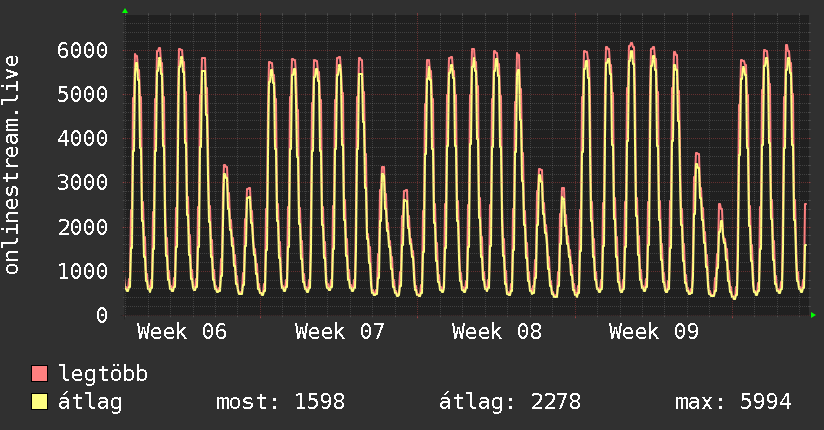Screen dimensions: 824x430
Task: Click the "max: 5994" statistic
Action: (x=733, y=402)
